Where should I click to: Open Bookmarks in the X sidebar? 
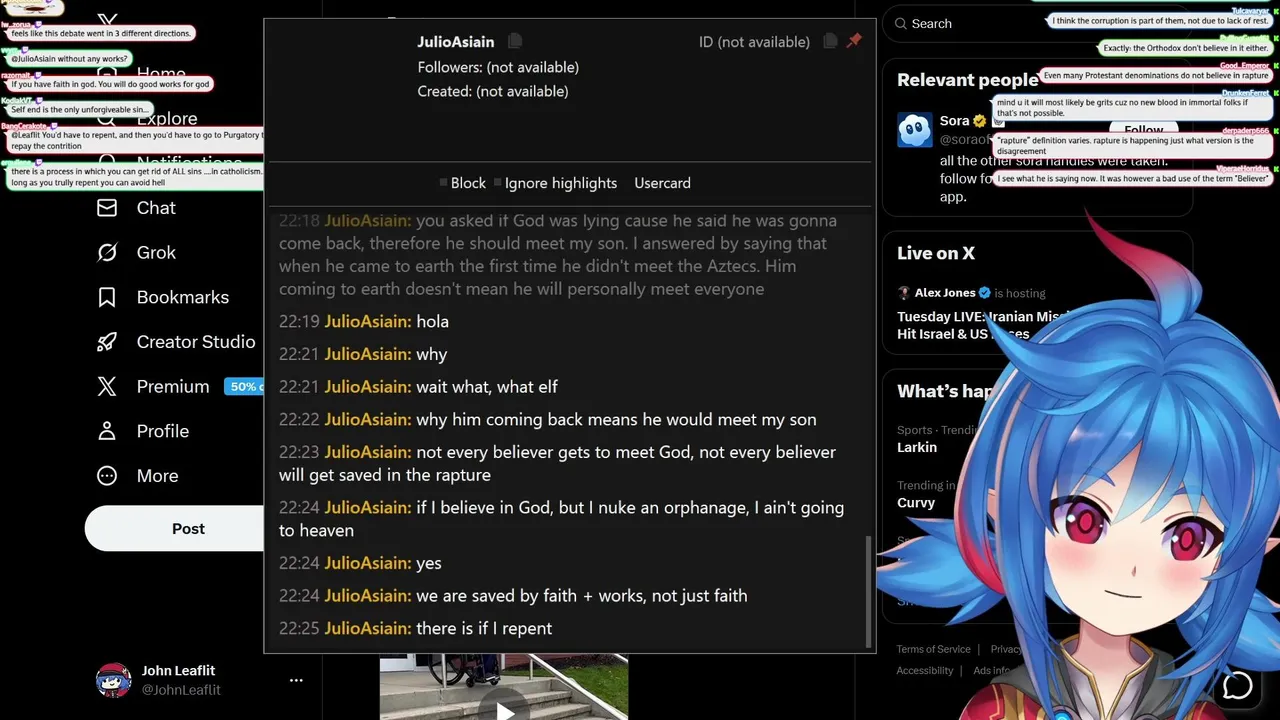click(x=183, y=297)
